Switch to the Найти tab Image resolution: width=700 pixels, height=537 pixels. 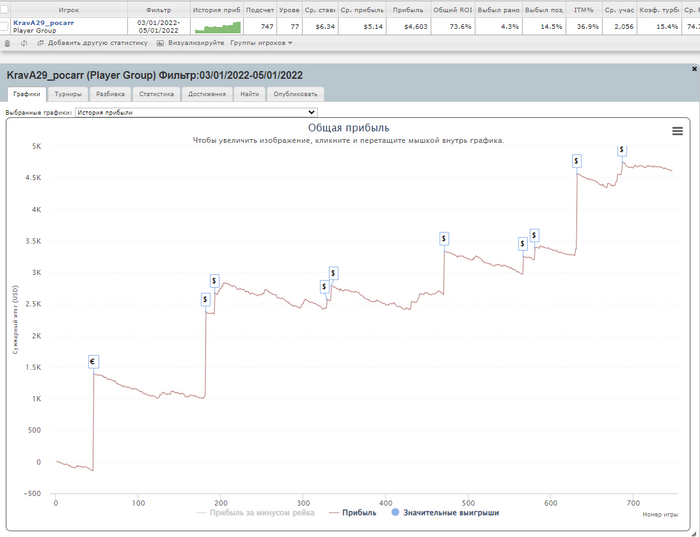pyautogui.click(x=250, y=94)
